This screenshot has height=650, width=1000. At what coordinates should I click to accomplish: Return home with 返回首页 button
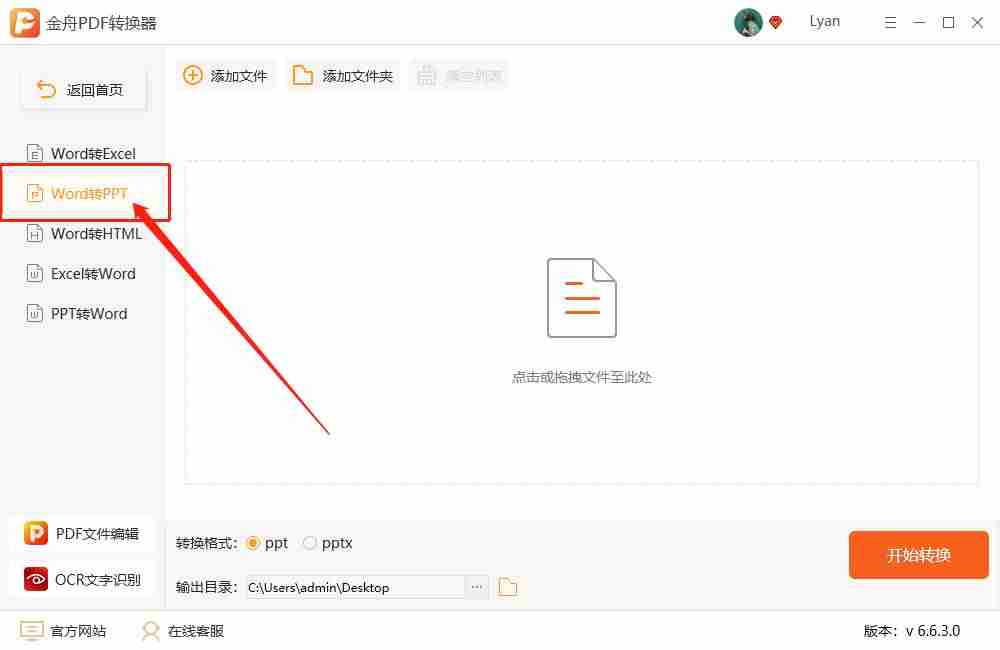tap(84, 90)
